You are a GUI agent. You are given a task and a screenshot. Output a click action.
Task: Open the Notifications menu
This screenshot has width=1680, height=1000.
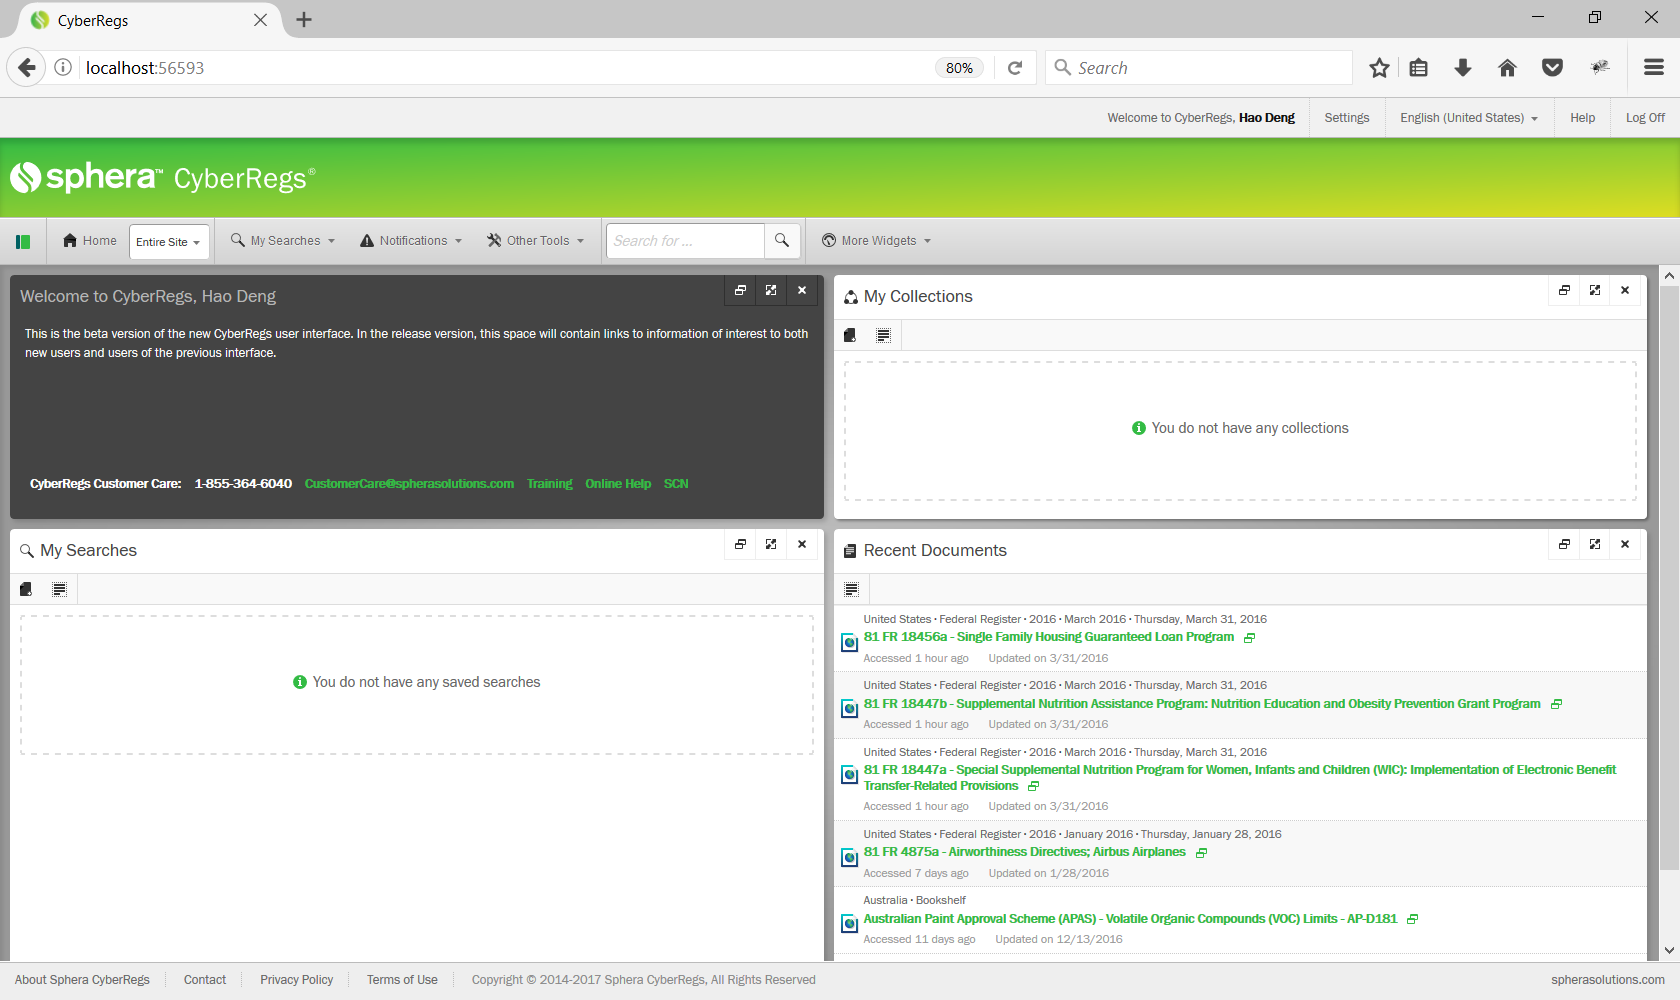click(411, 241)
